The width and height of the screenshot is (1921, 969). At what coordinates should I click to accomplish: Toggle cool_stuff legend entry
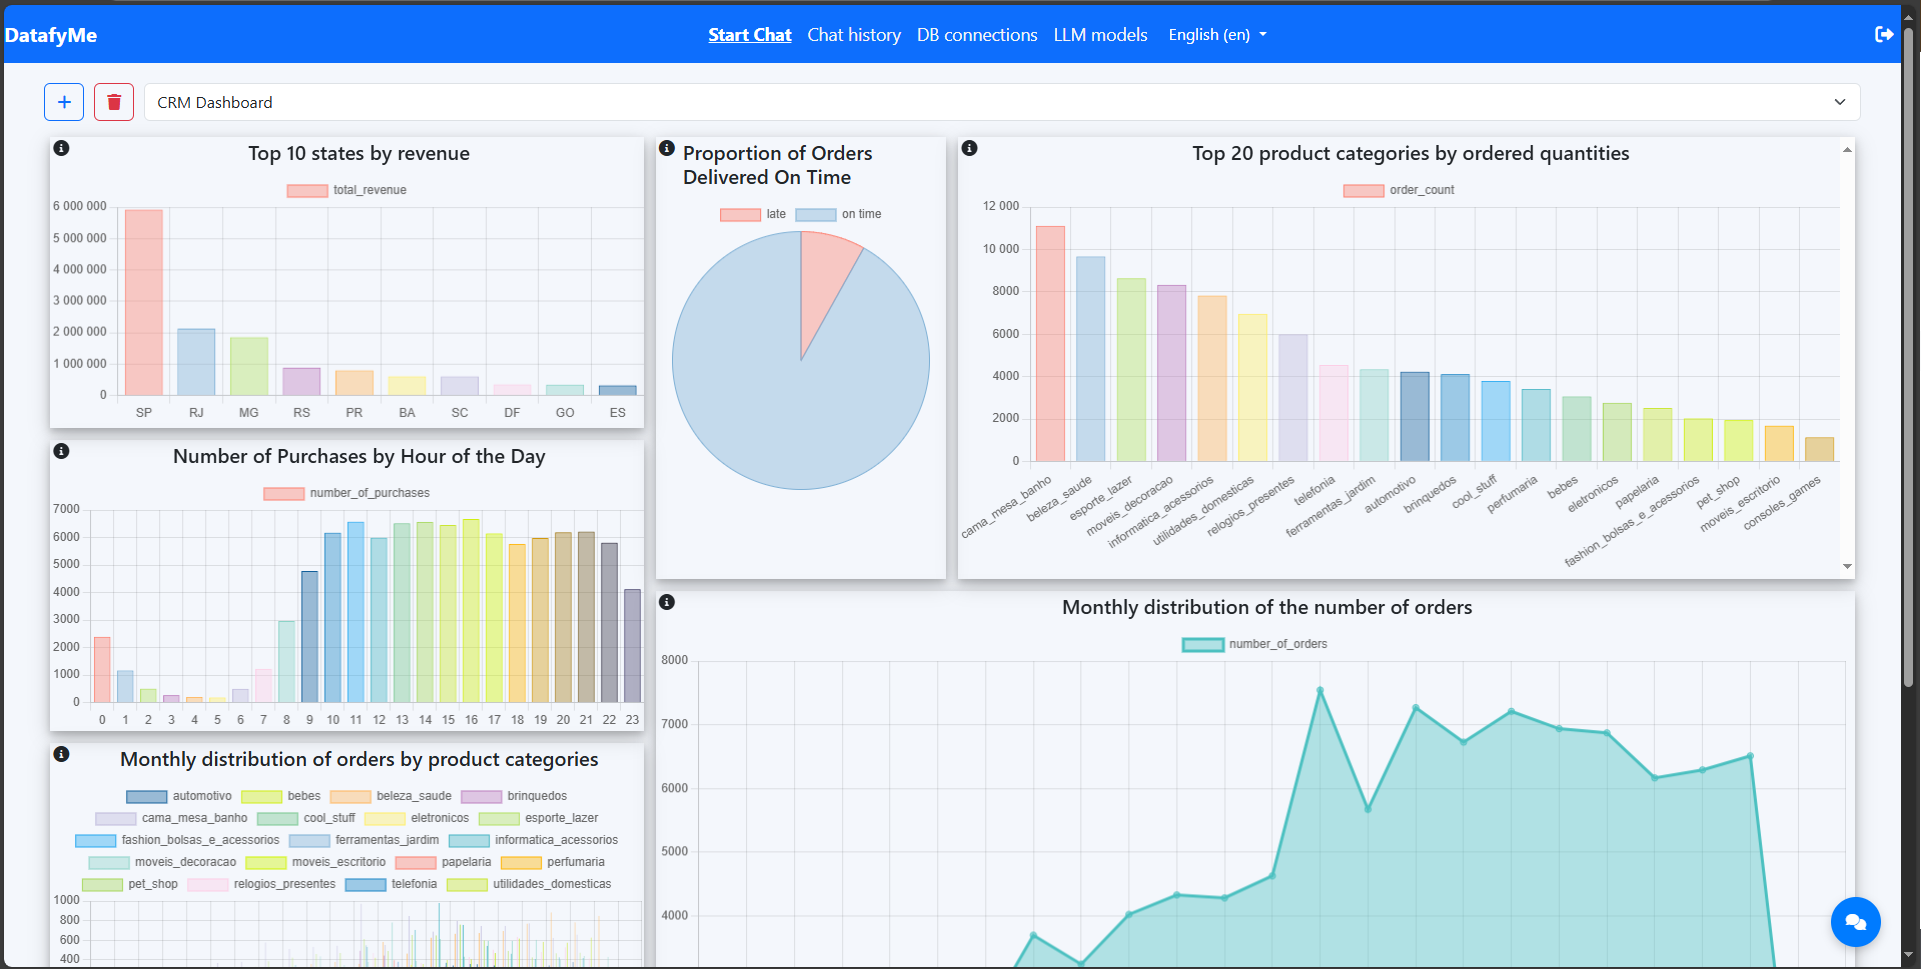pyautogui.click(x=306, y=818)
